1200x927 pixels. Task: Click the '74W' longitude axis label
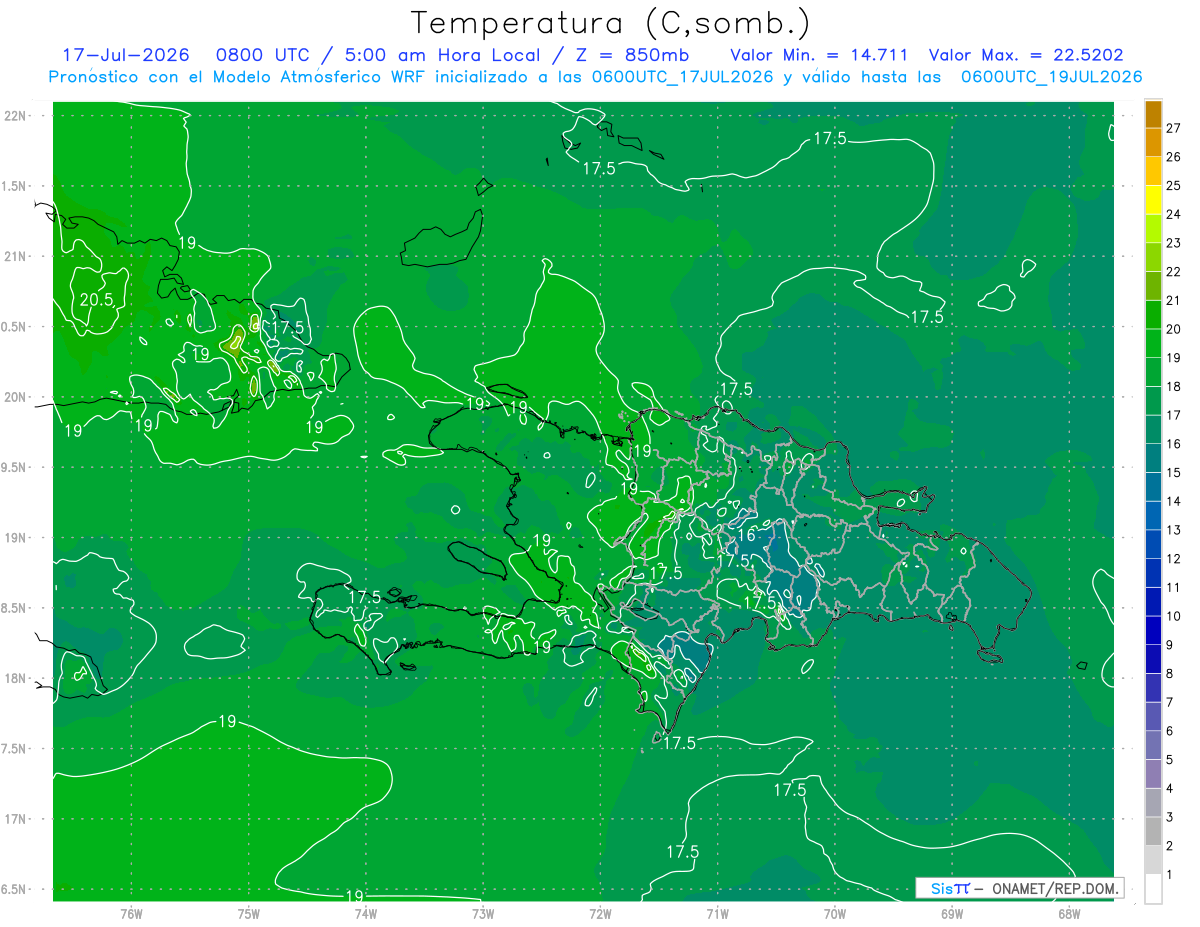(366, 912)
